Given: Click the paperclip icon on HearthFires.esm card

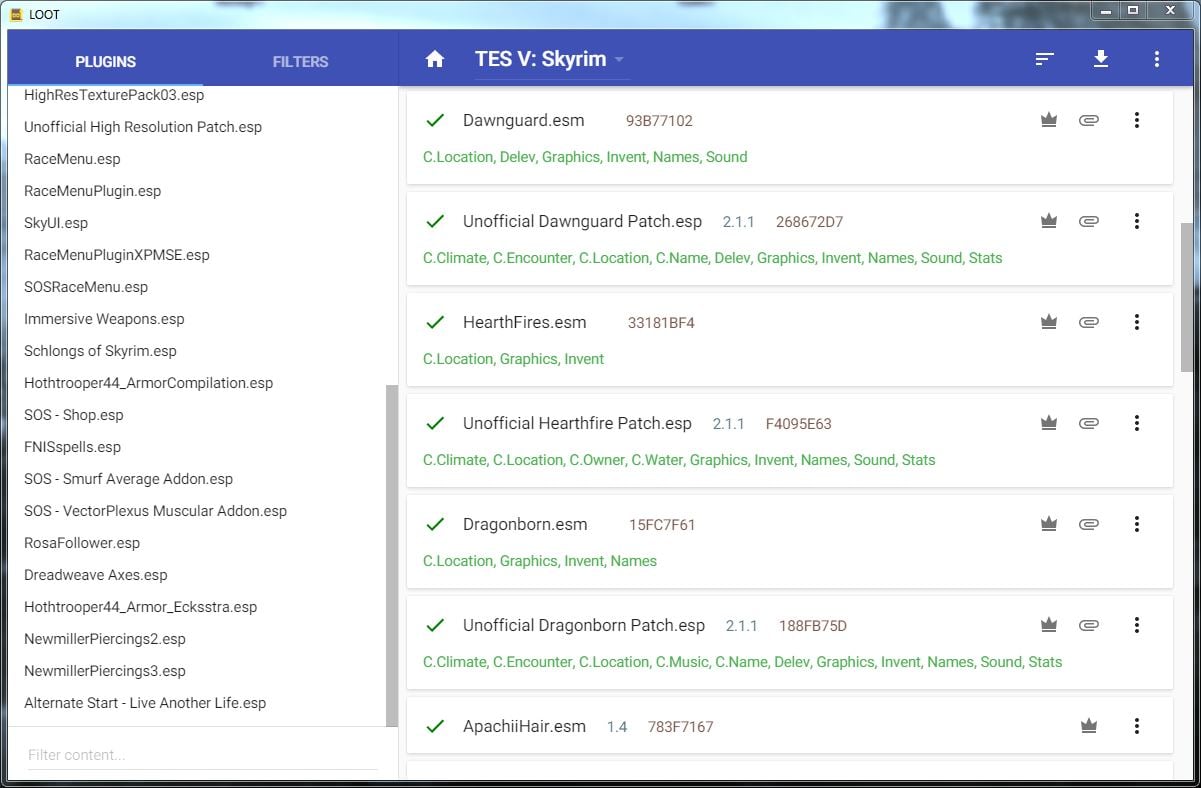Looking at the screenshot, I should [1089, 322].
